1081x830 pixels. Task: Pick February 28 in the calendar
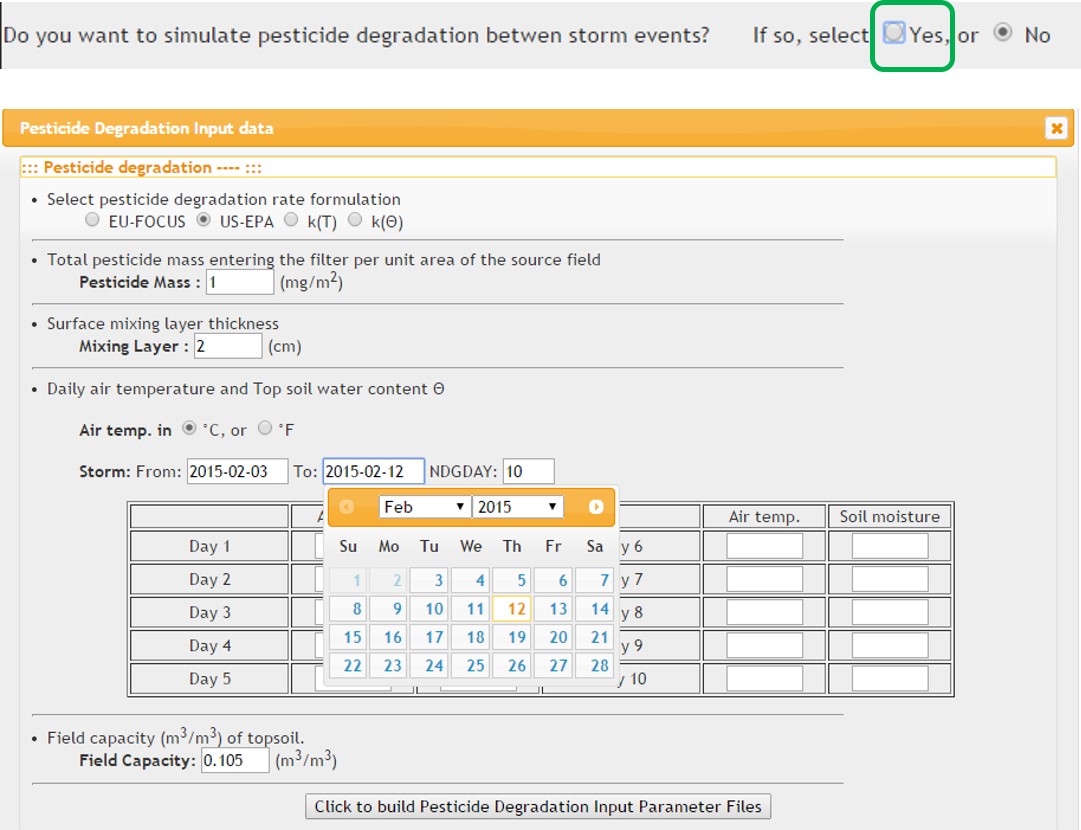click(595, 665)
